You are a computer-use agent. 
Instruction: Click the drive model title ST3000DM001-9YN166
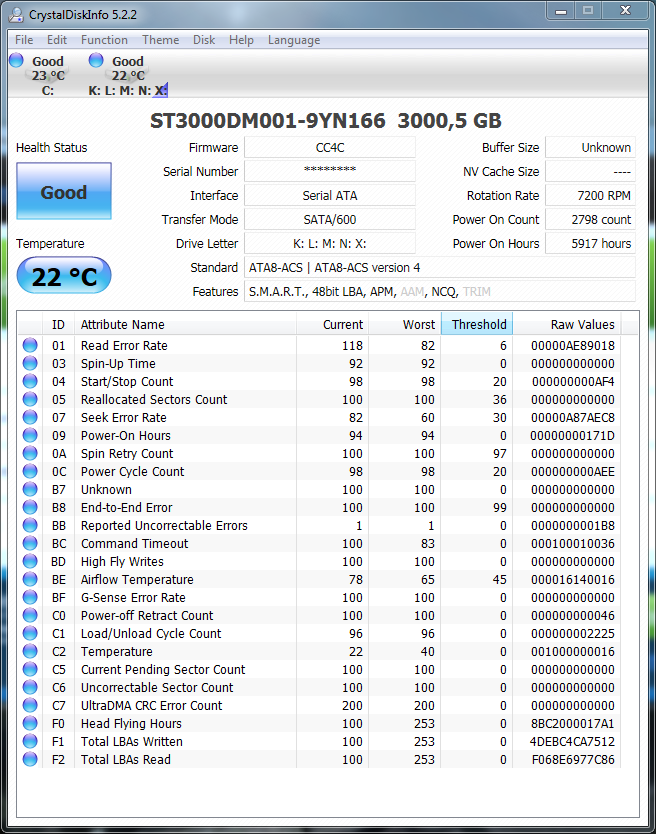click(x=268, y=121)
